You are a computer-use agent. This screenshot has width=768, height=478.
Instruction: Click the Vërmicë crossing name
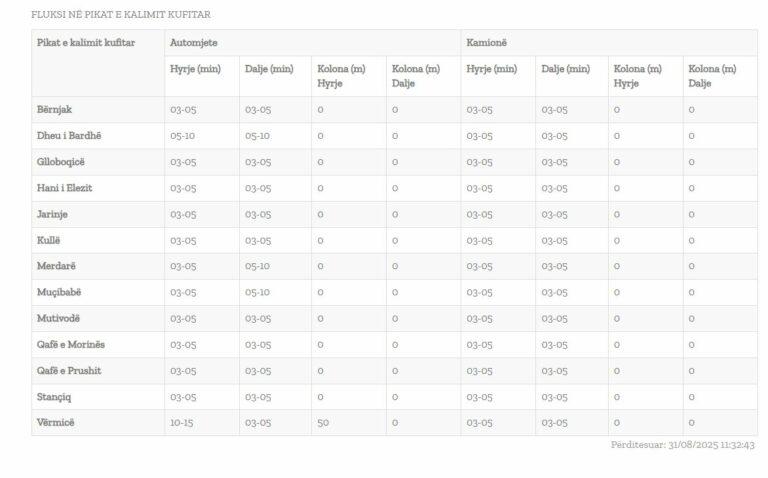click(56, 422)
